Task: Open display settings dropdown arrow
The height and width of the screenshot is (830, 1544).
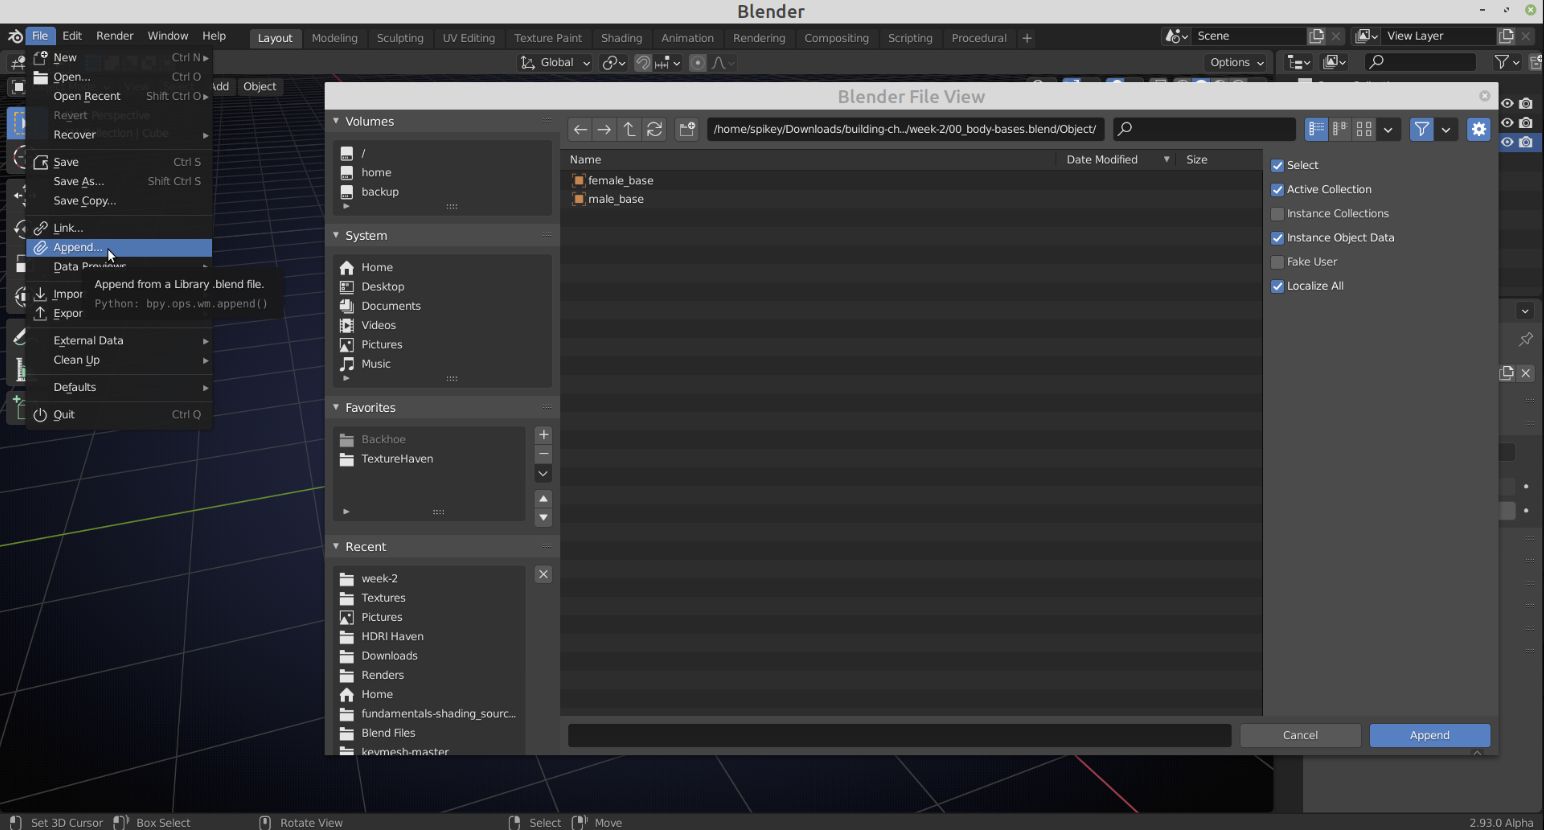Action: [1388, 129]
